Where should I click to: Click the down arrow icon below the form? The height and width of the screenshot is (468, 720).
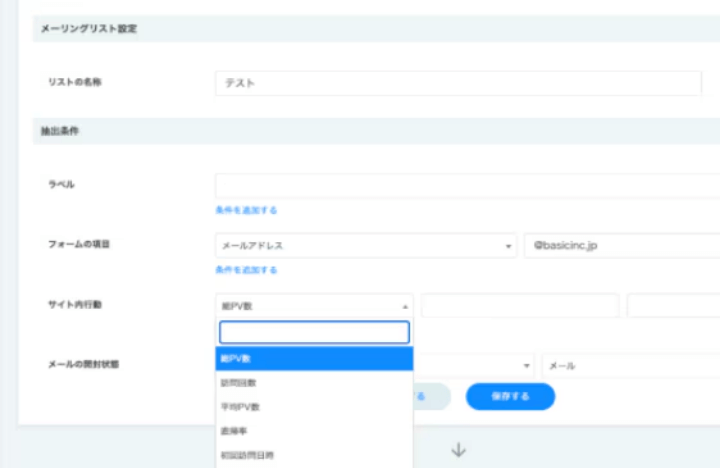coord(458,450)
